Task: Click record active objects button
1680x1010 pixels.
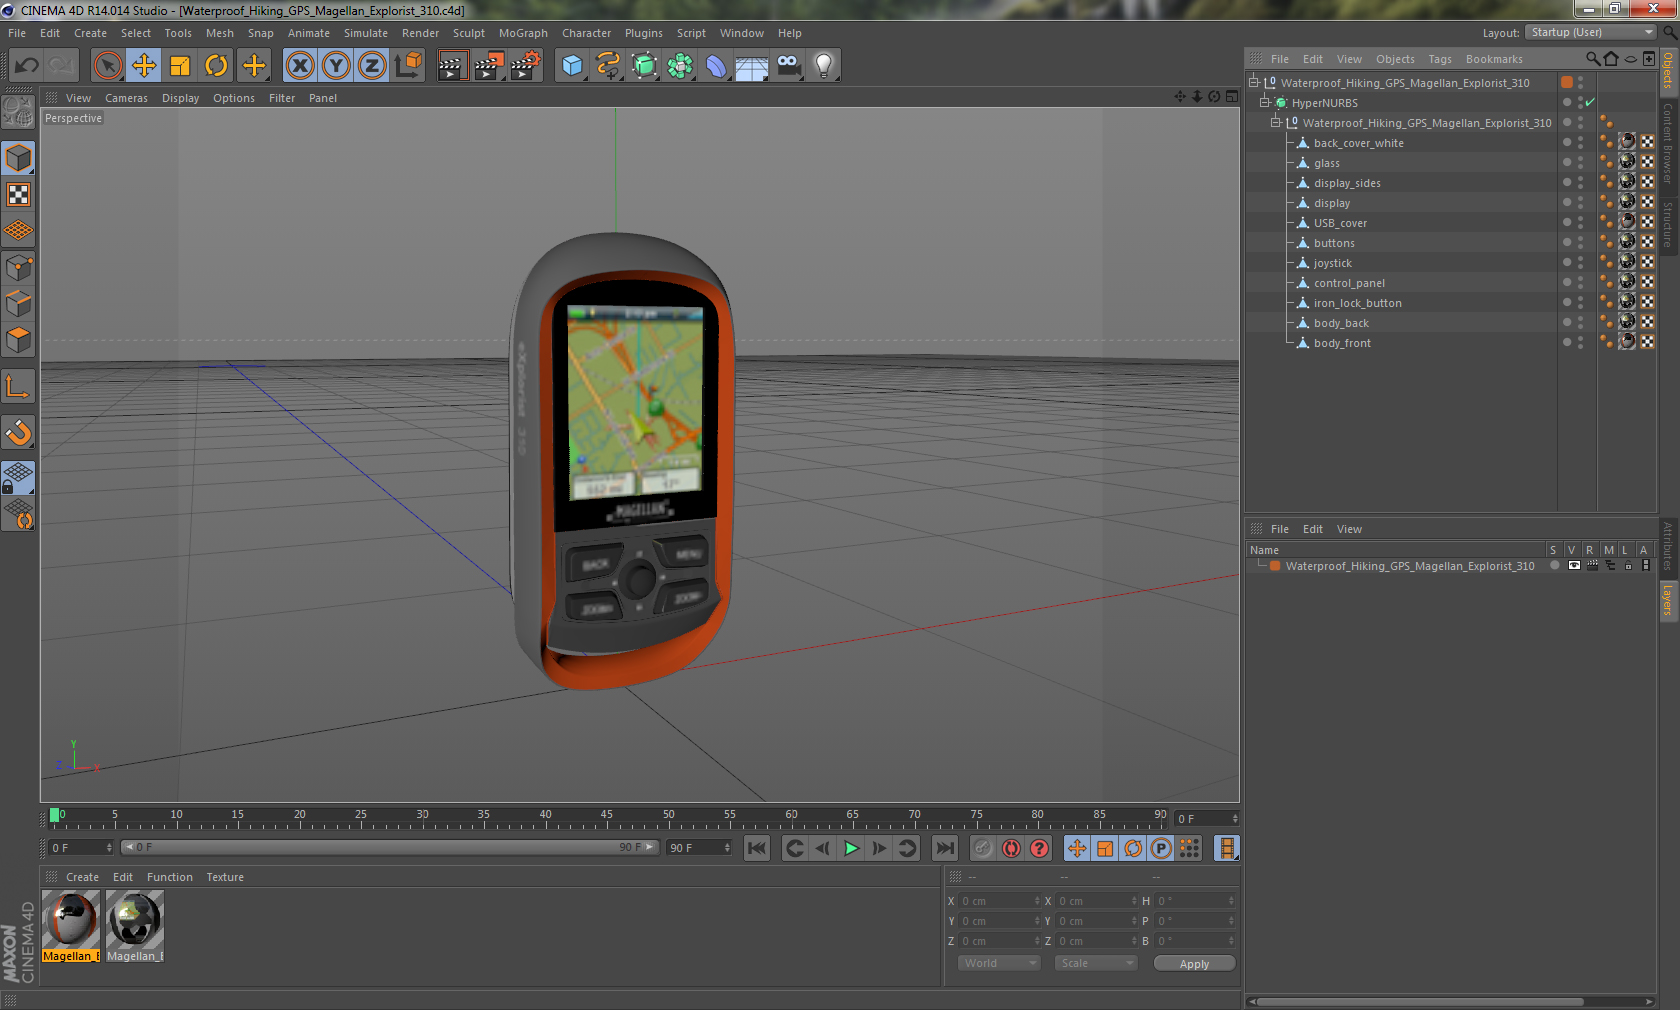Action: [983, 848]
